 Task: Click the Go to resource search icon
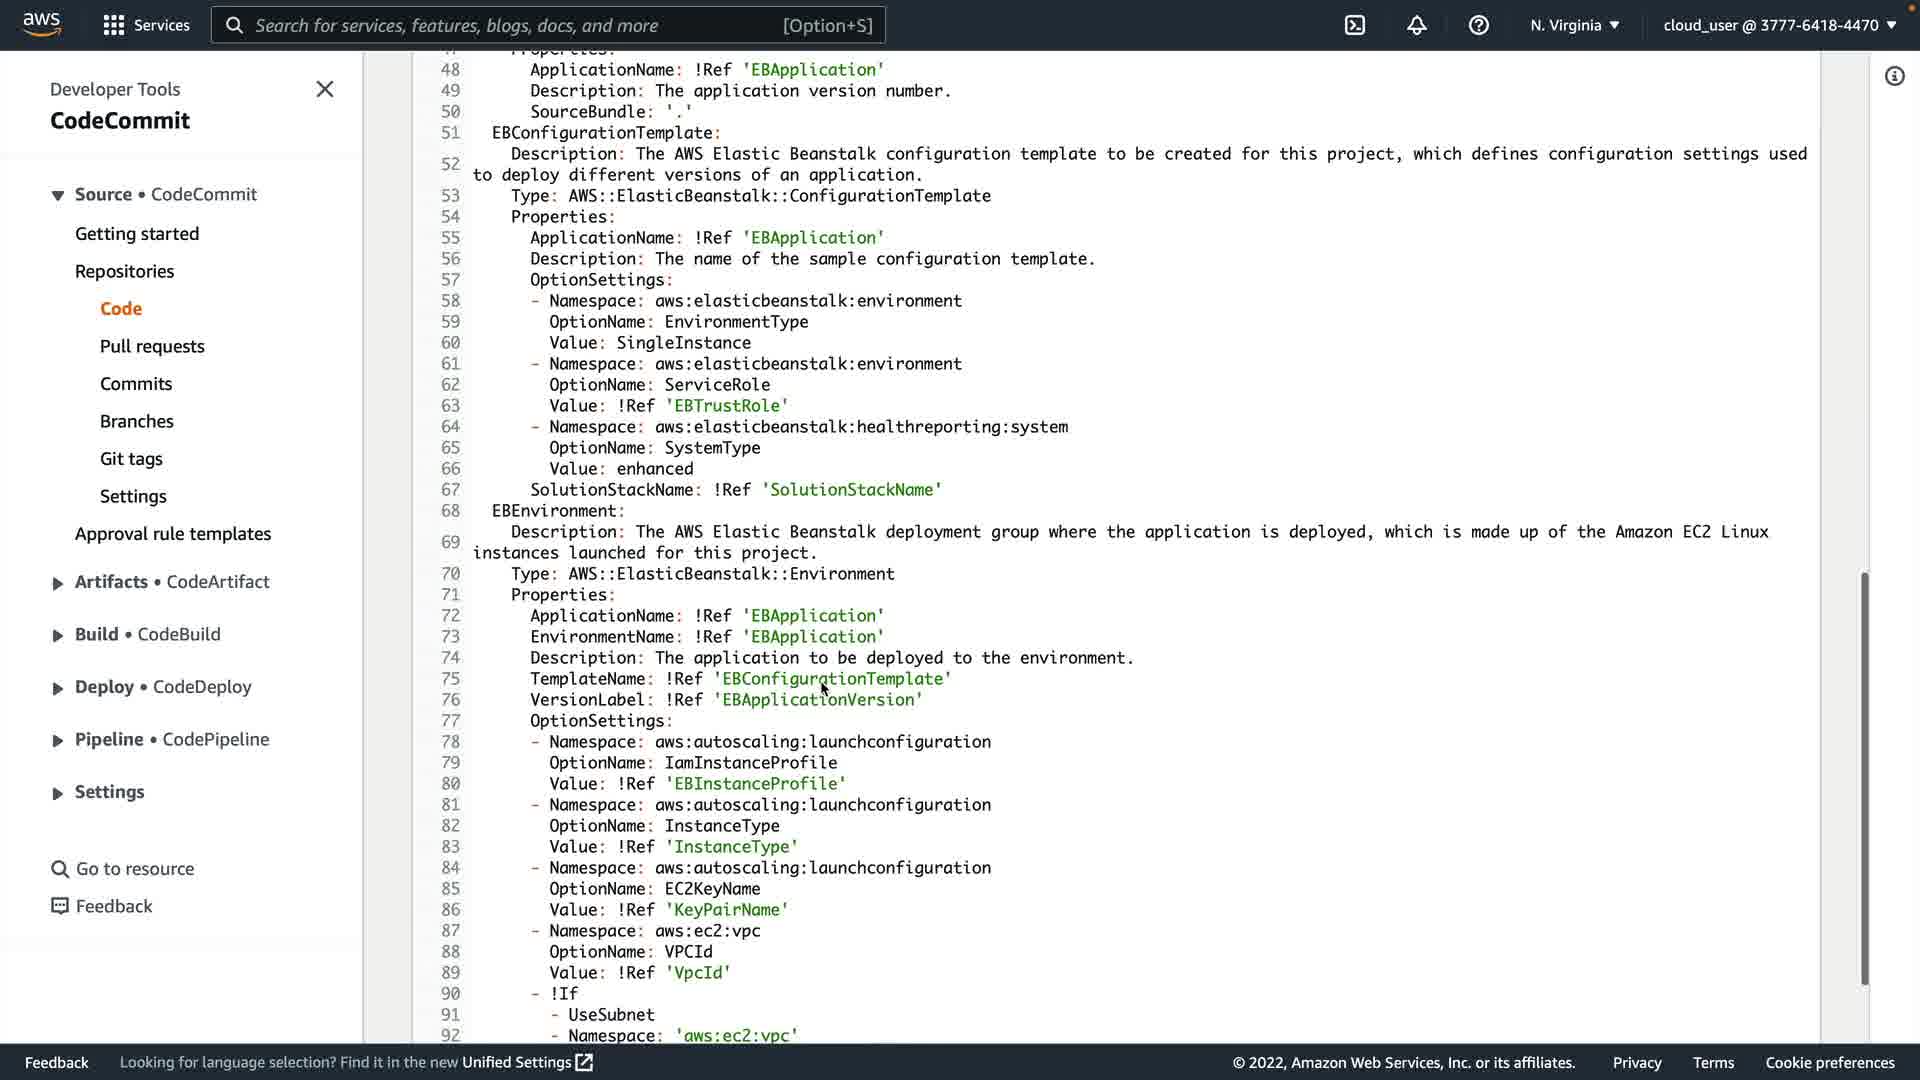[60, 869]
